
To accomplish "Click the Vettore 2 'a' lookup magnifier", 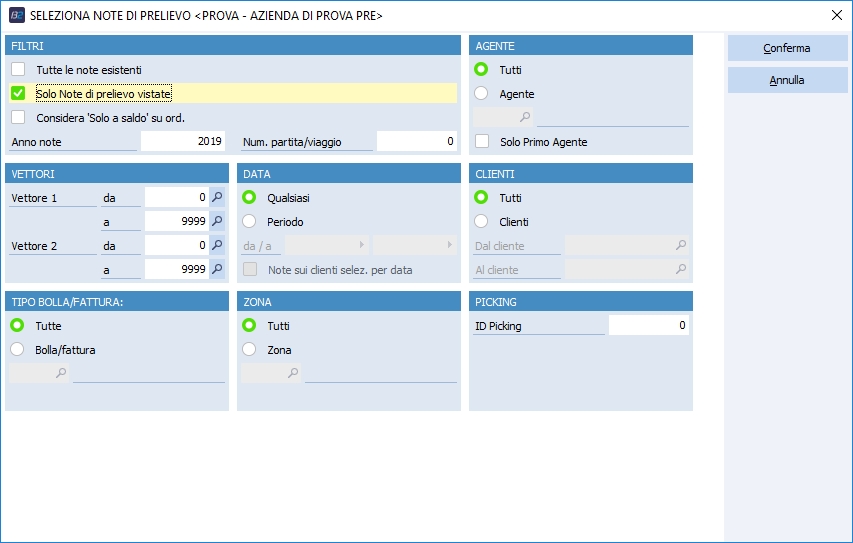I will tap(217, 269).
